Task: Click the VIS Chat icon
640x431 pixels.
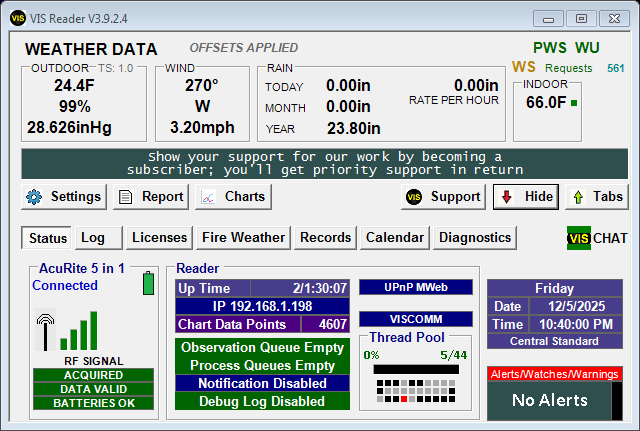Action: [x=579, y=238]
